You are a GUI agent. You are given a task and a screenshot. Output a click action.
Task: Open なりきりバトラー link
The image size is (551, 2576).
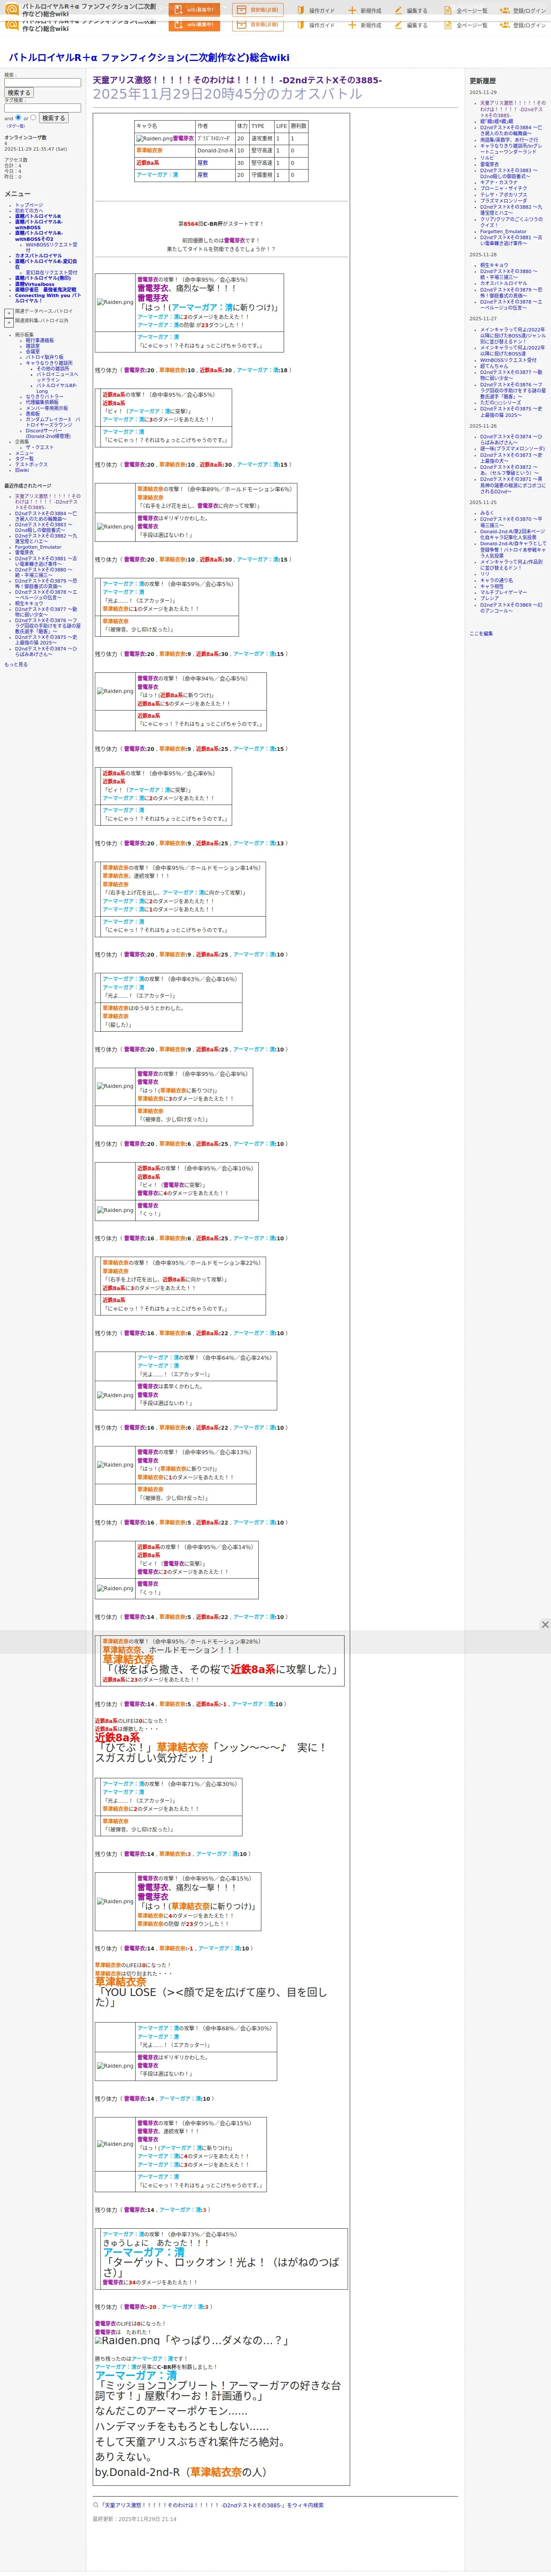[45, 397]
